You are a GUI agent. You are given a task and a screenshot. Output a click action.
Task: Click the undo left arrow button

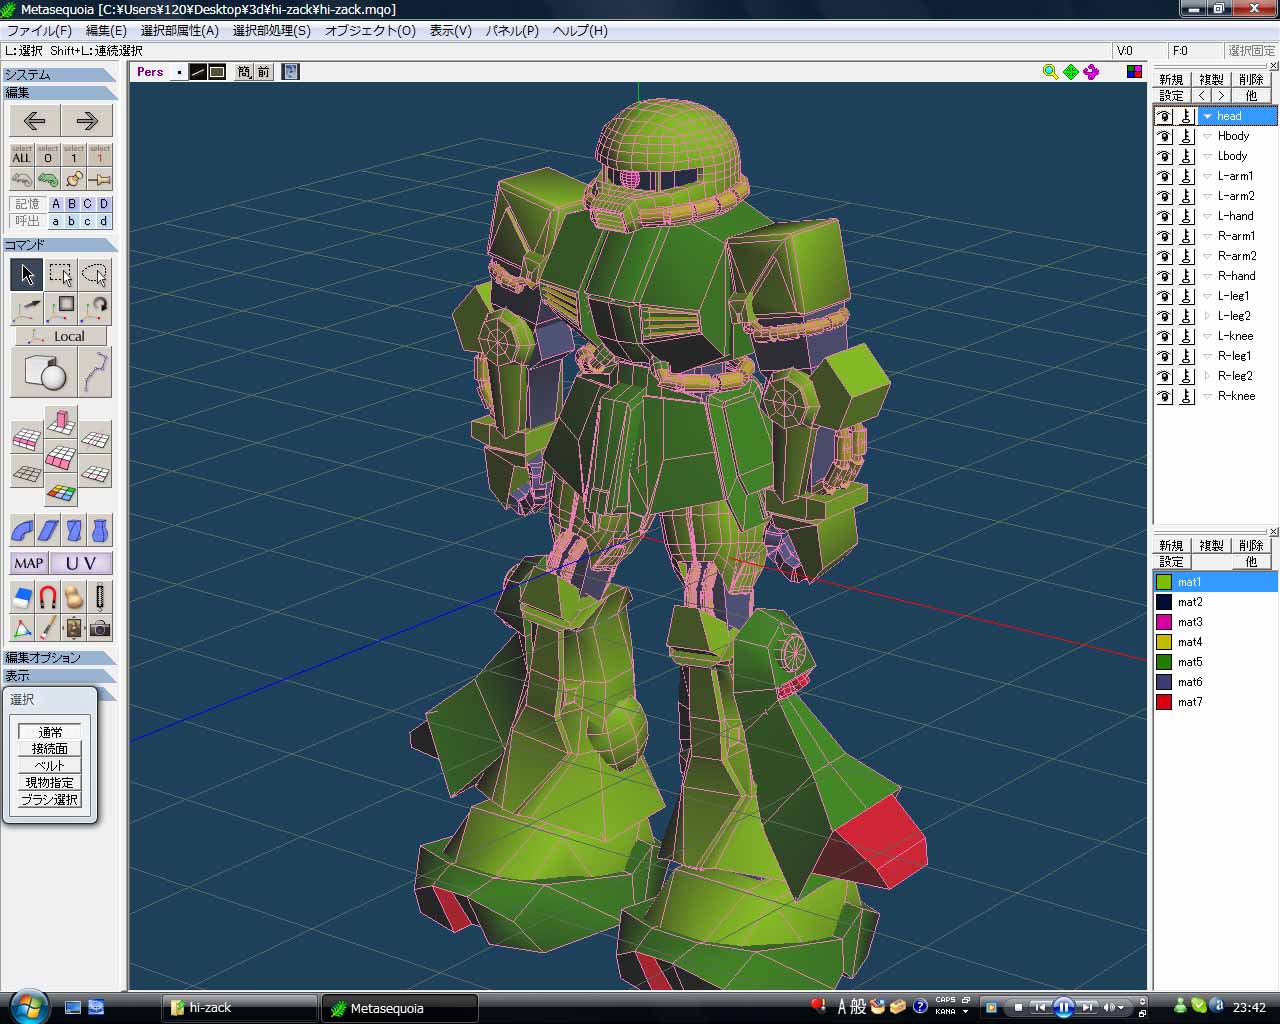(35, 121)
